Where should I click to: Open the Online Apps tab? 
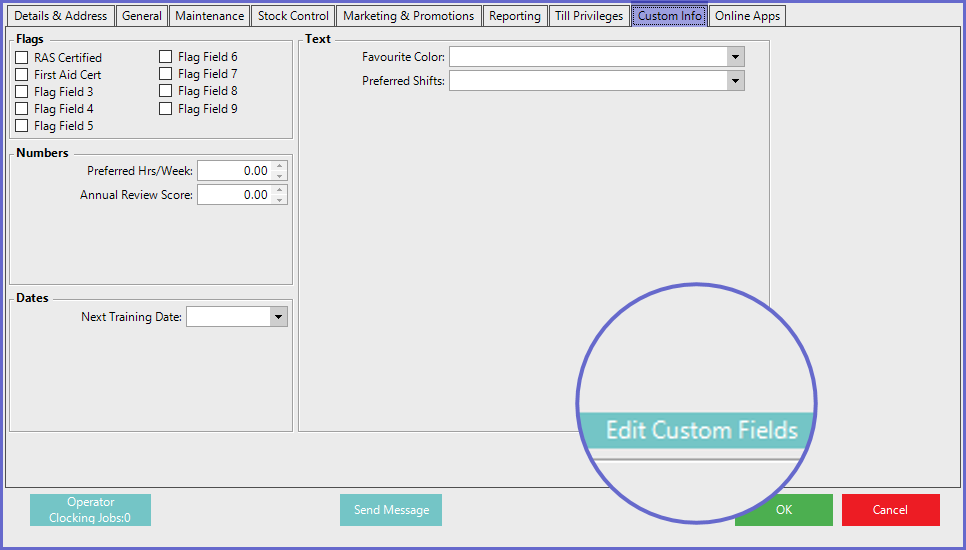click(x=746, y=16)
